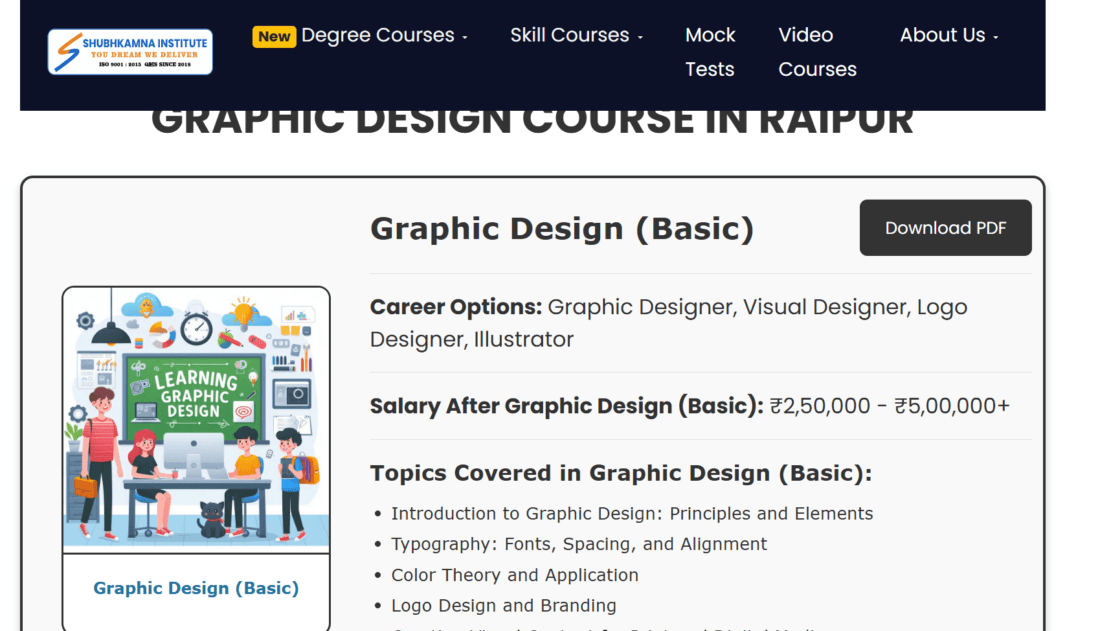This screenshot has width=1100, height=631.
Task: Expand the Skill Courses menu
Action: coord(576,36)
